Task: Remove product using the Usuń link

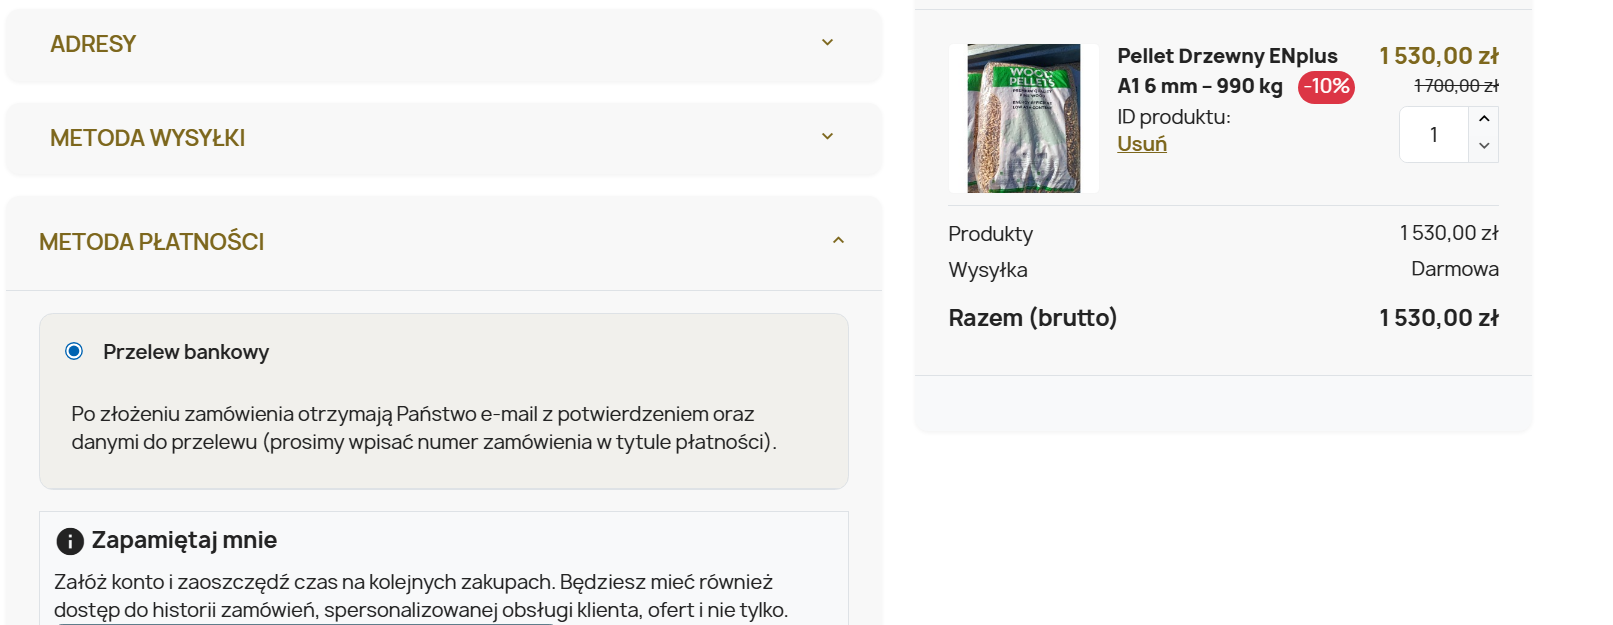Action: pyautogui.click(x=1142, y=144)
